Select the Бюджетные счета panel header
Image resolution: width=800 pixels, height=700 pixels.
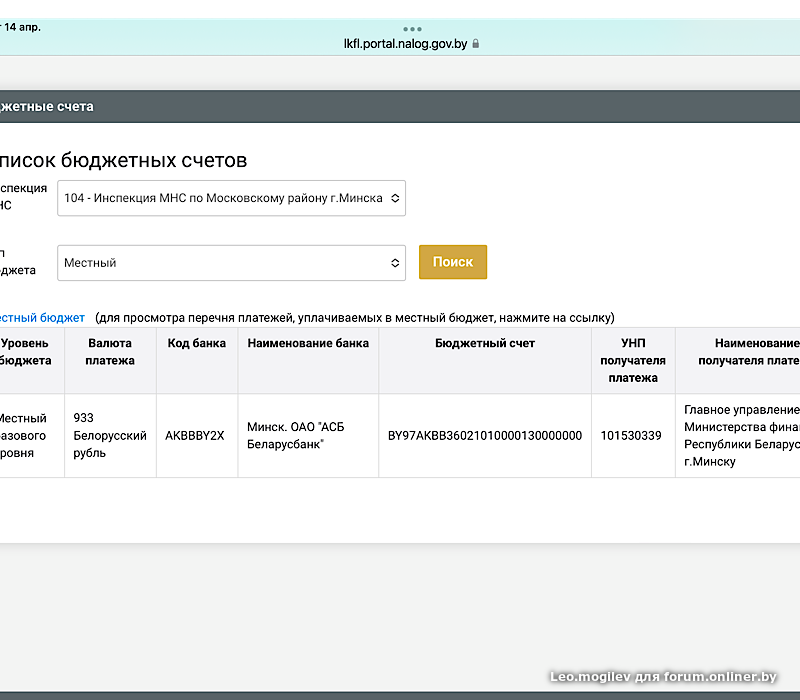tap(47, 106)
